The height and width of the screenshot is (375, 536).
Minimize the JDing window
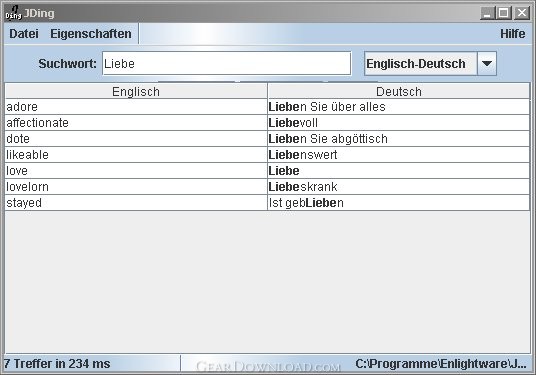pyautogui.click(x=488, y=13)
